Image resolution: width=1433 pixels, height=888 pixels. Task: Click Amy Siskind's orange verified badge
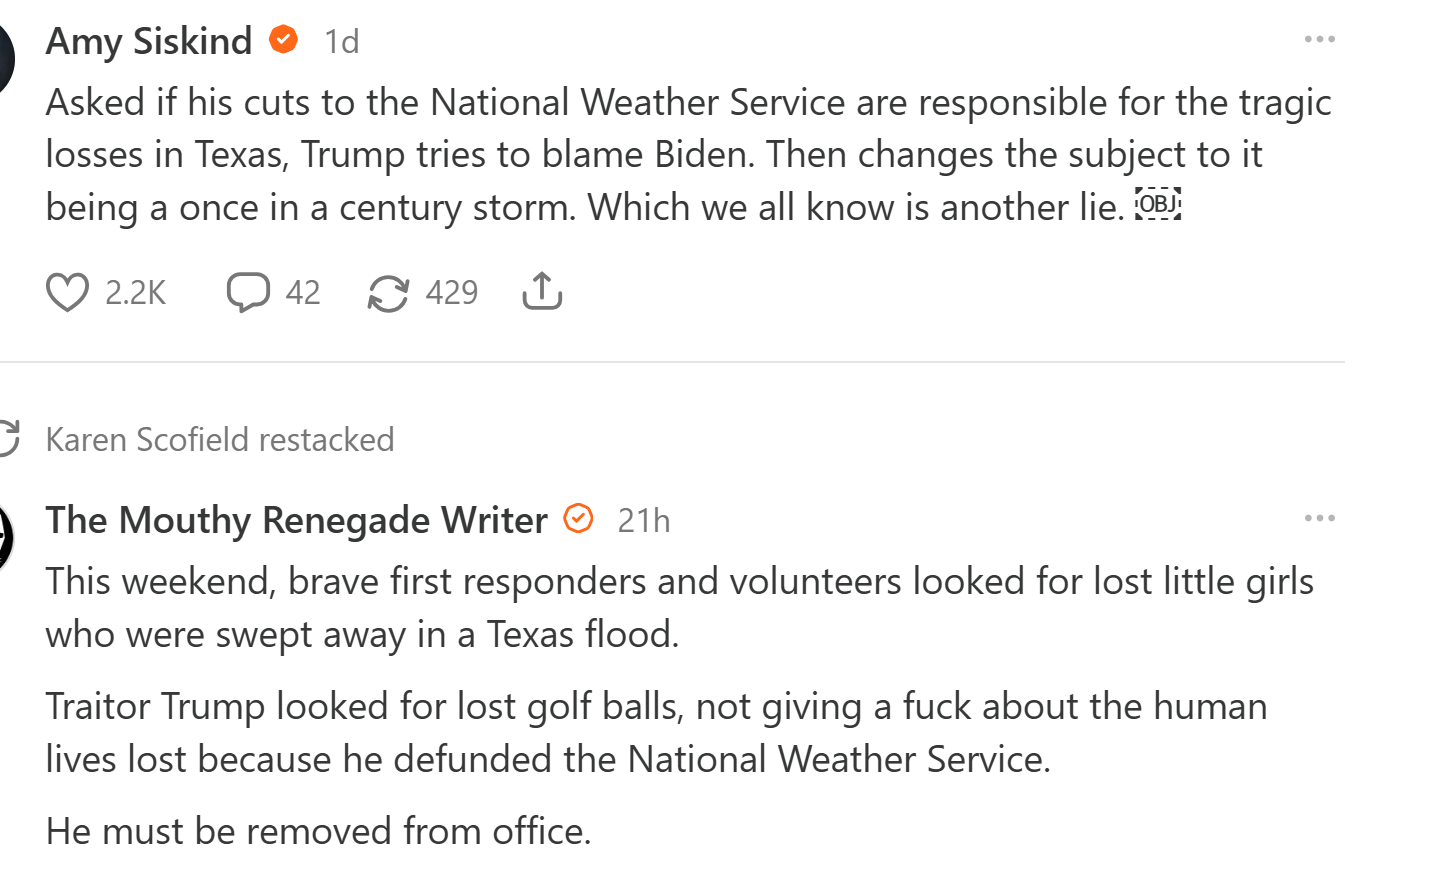(x=284, y=40)
